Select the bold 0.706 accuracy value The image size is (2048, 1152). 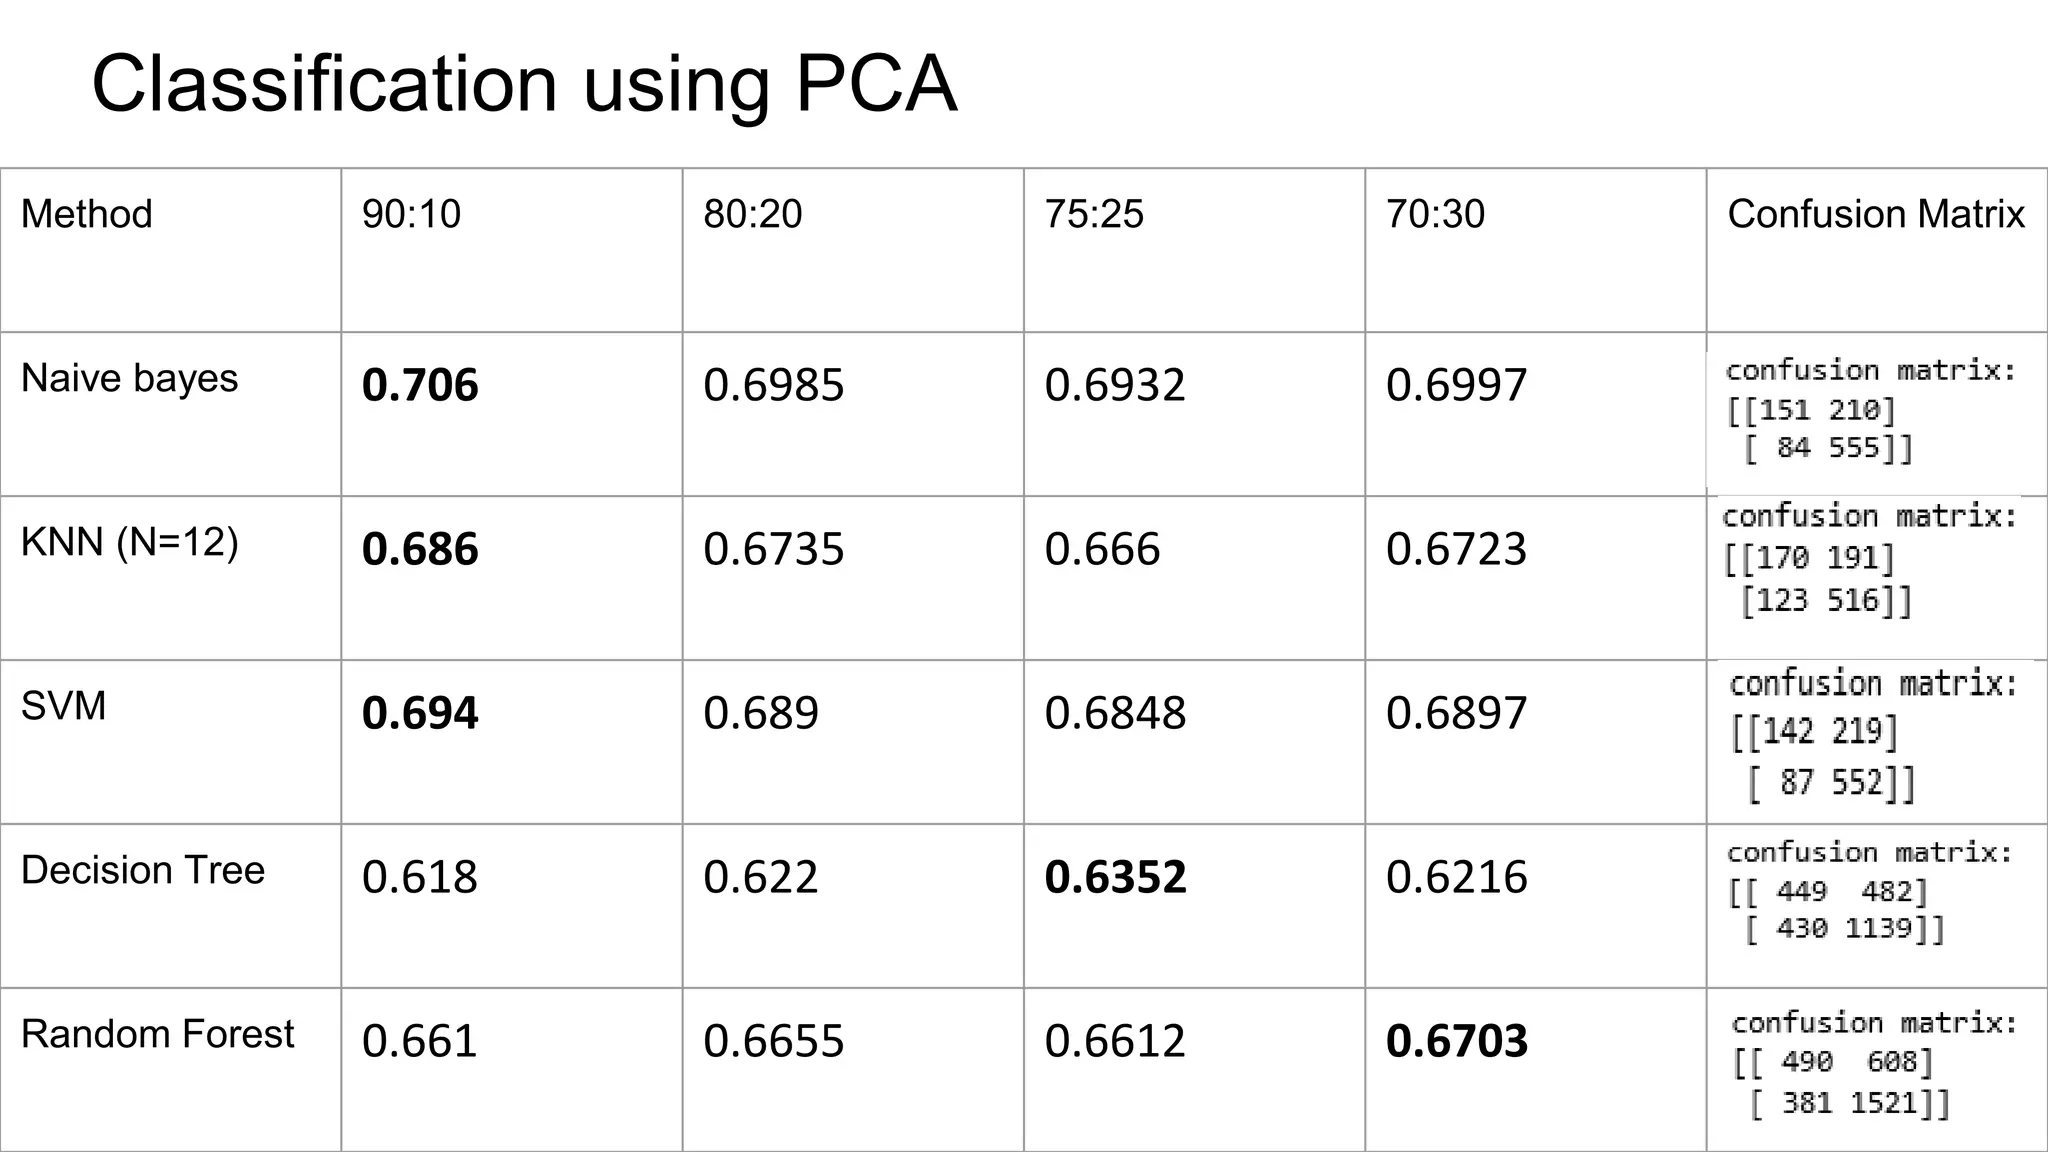coord(420,385)
